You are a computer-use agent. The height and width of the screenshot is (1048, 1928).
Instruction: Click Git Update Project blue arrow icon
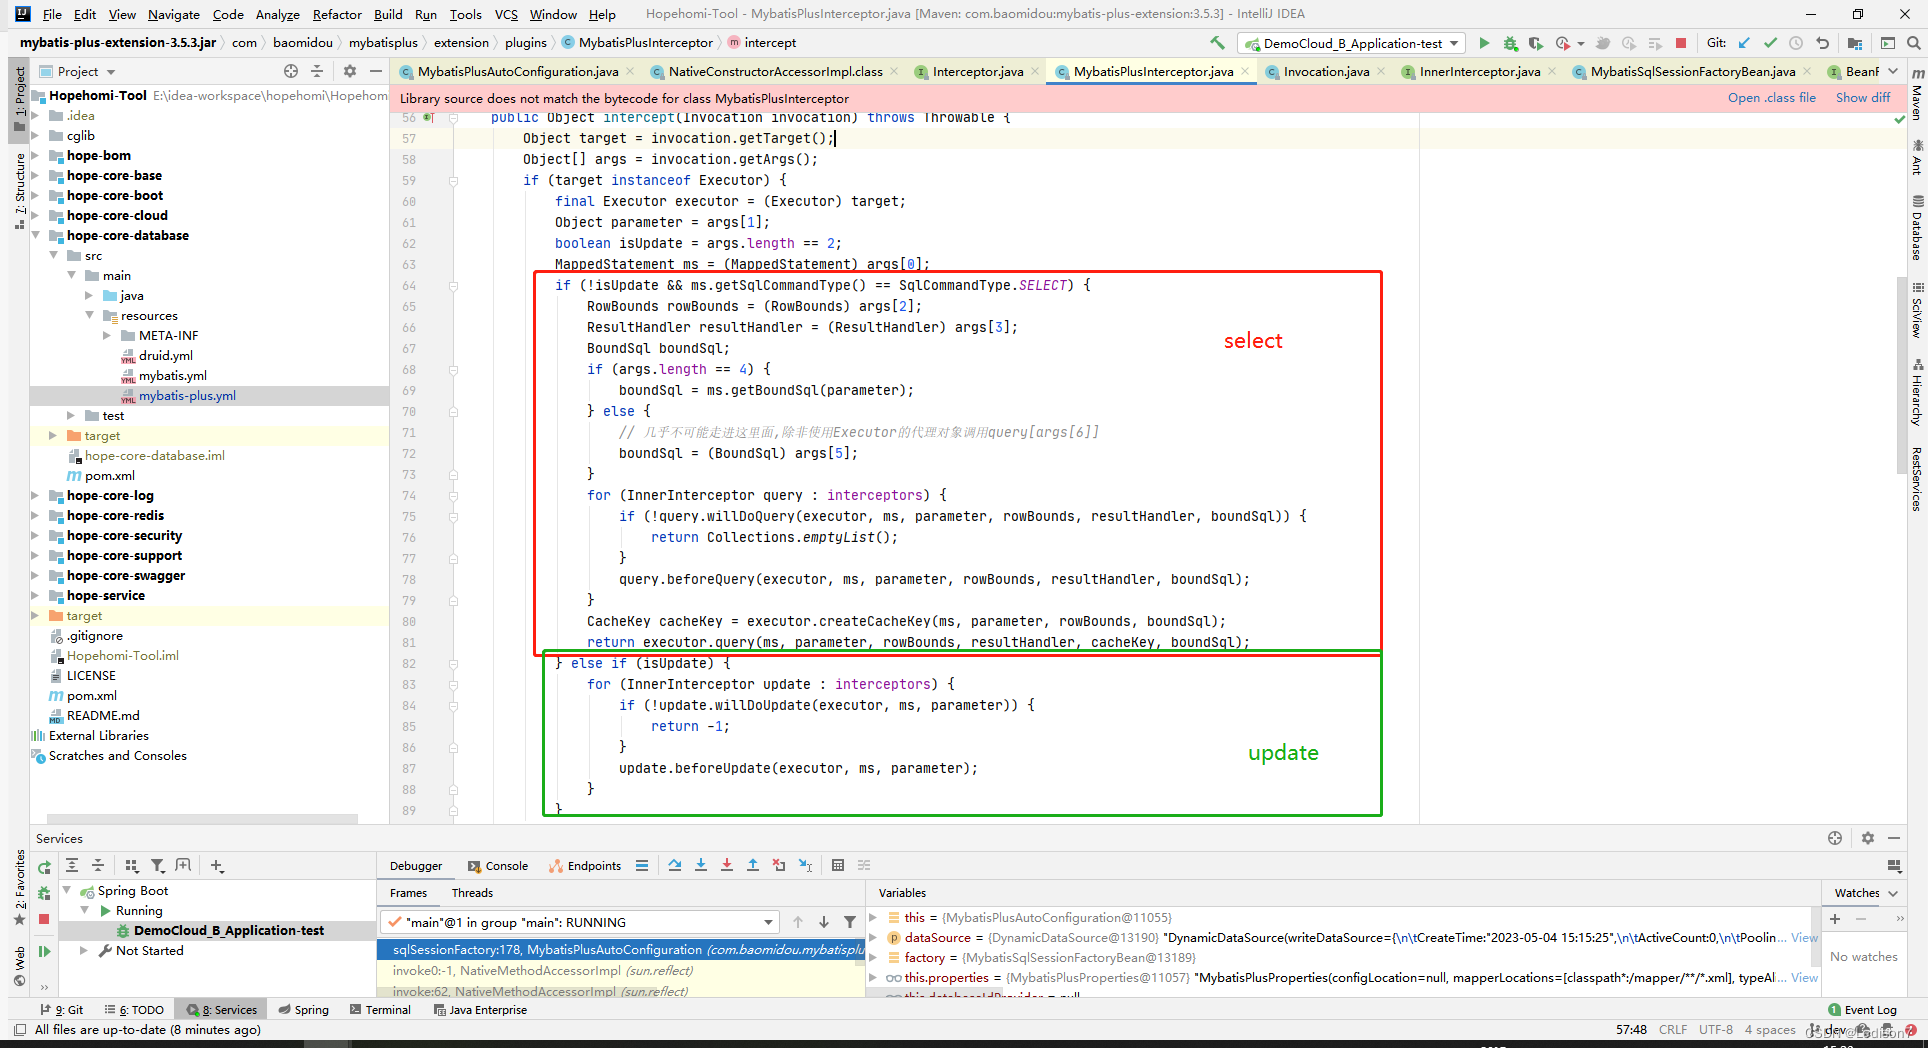pos(1744,43)
